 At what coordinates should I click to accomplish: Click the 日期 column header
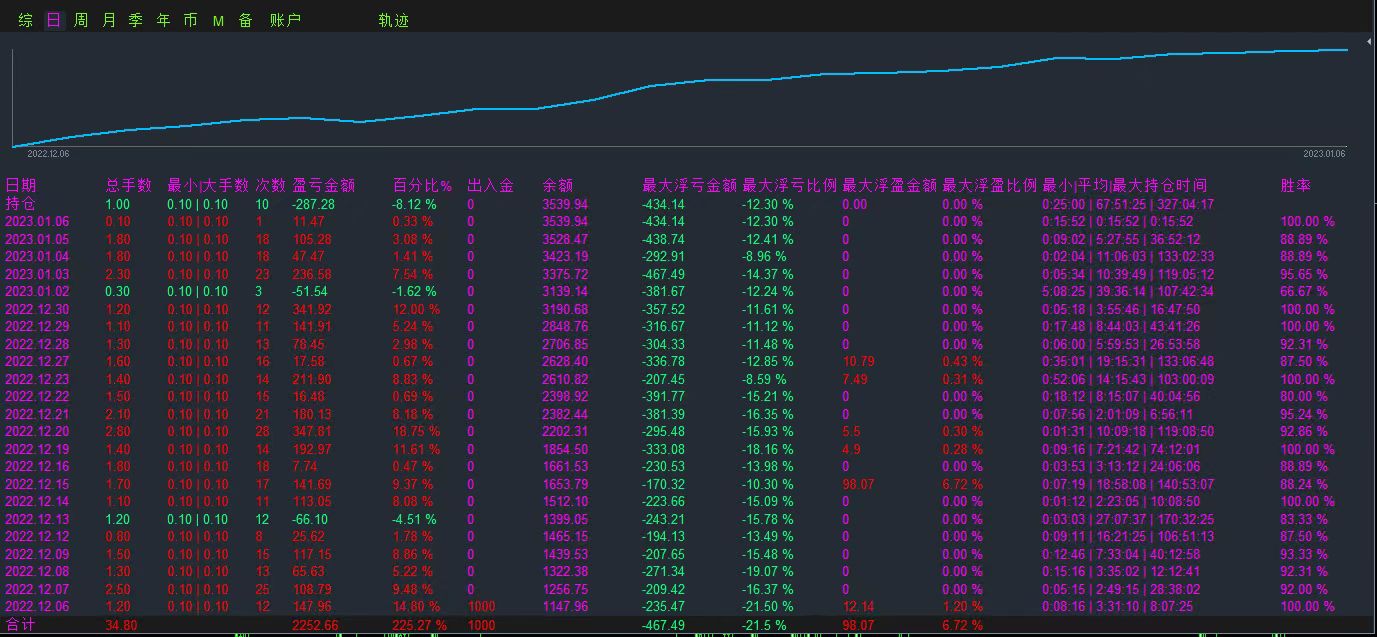click(21, 185)
